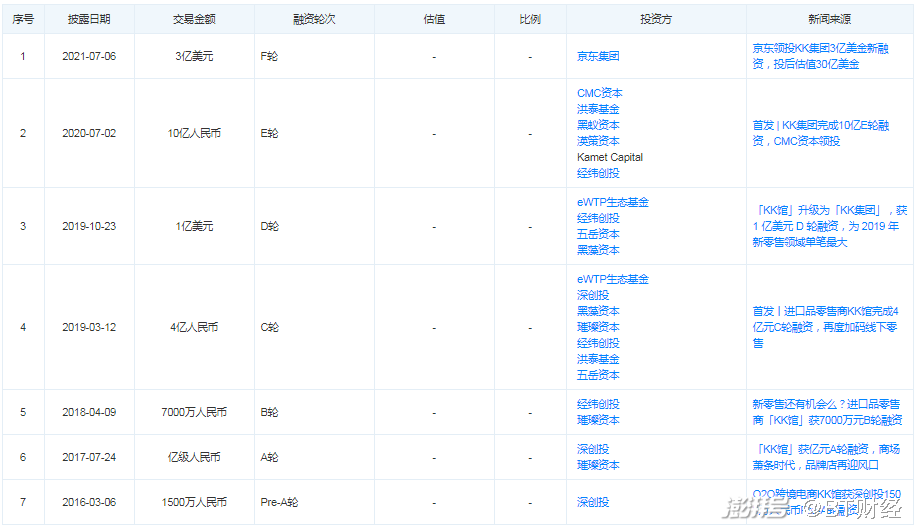Image resolution: width=916 pixels, height=526 pixels.
Task: Click the 新闻来源 column header
Action: (830, 19)
